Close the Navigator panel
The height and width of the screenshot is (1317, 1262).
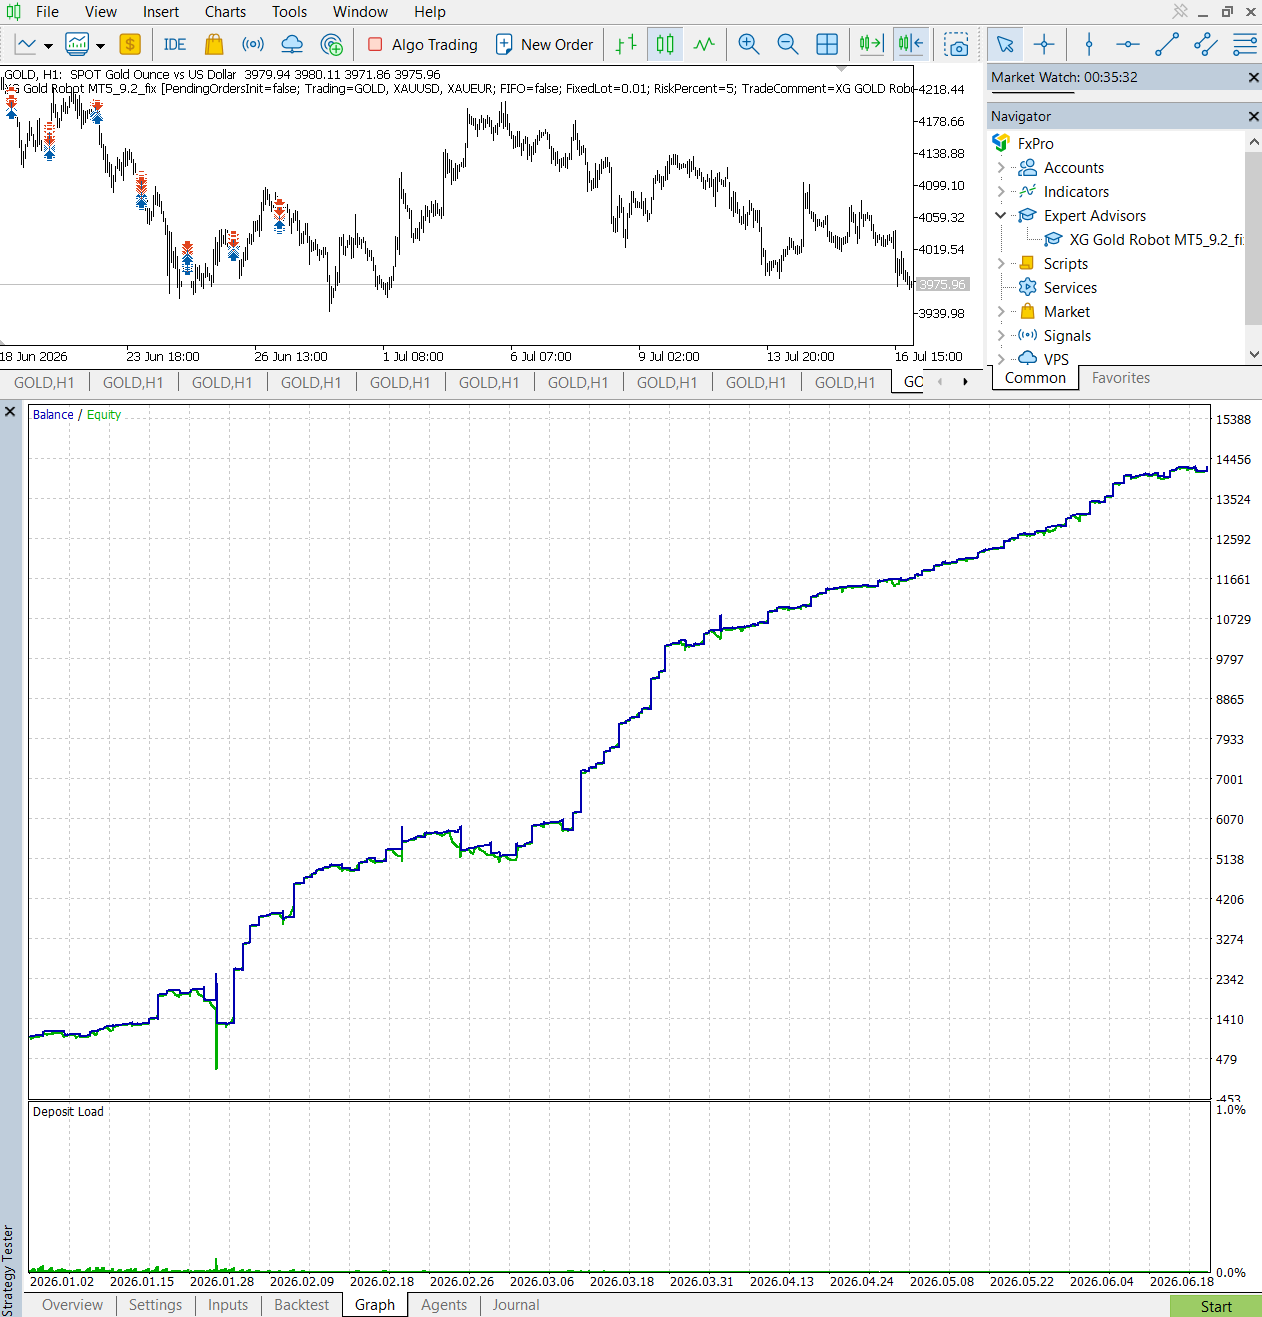(1253, 117)
